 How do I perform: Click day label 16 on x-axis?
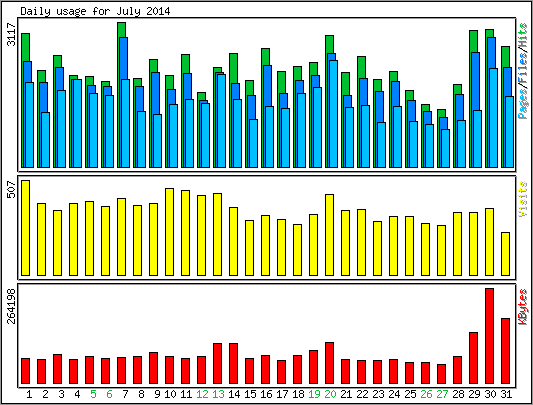point(266,394)
